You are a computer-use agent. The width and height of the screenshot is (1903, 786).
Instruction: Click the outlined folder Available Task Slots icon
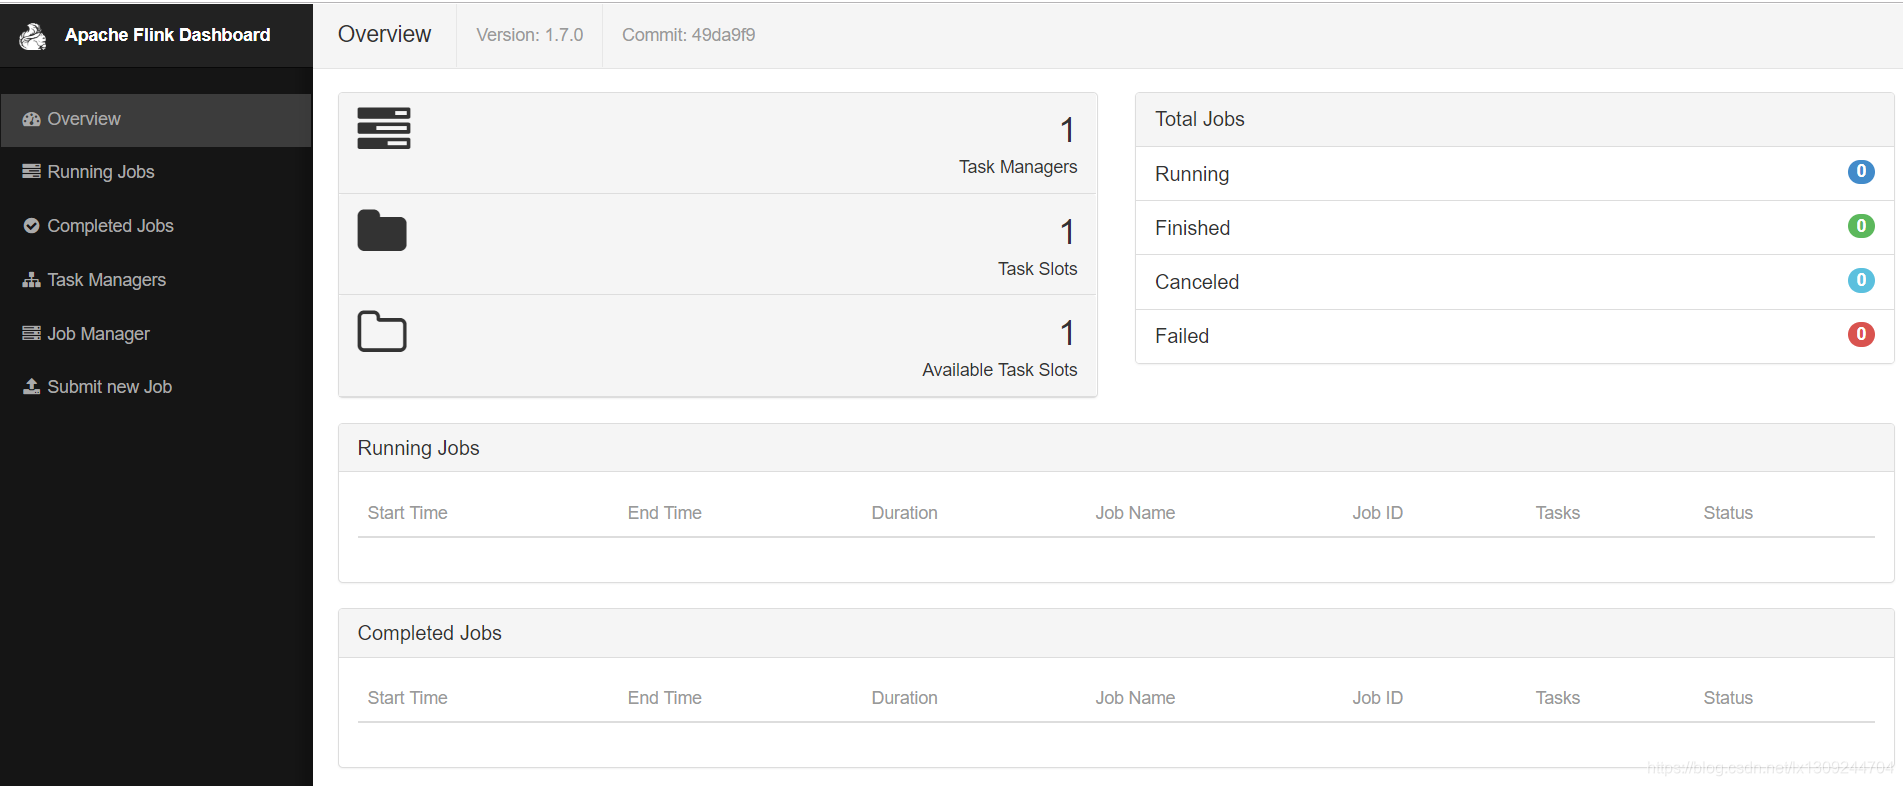point(382,331)
